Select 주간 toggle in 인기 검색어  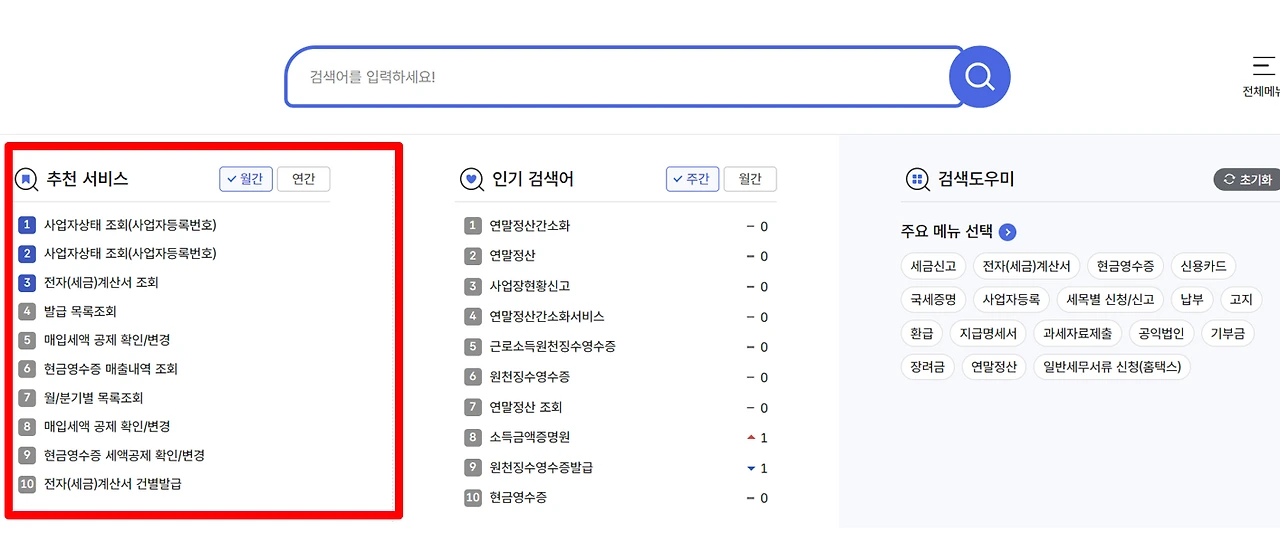coord(693,179)
